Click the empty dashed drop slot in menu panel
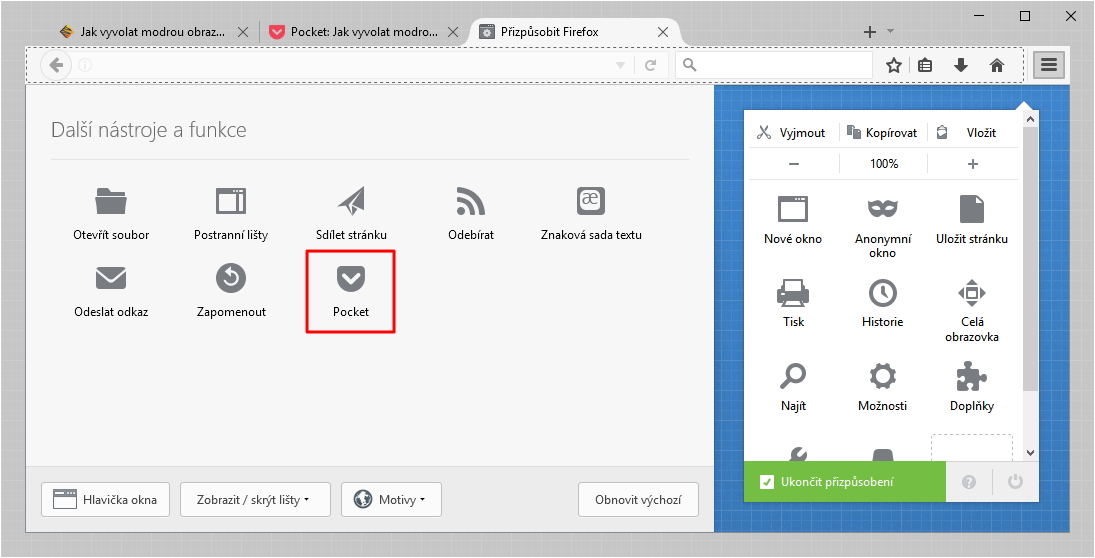 click(x=971, y=448)
